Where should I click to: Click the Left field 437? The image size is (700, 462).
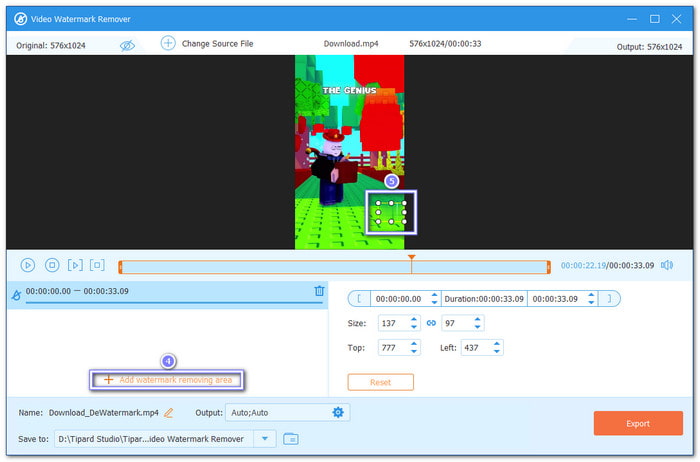[x=476, y=348]
